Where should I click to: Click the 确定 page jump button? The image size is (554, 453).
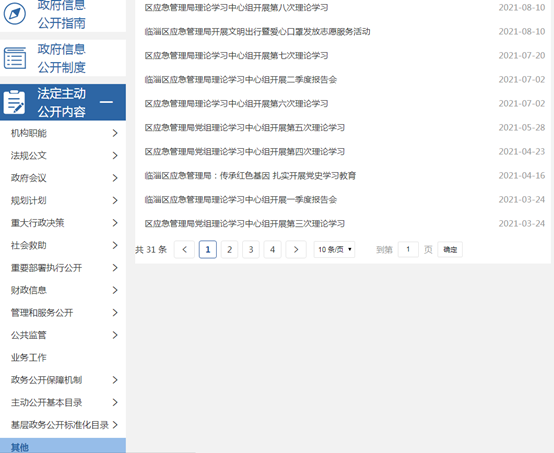[x=450, y=250]
